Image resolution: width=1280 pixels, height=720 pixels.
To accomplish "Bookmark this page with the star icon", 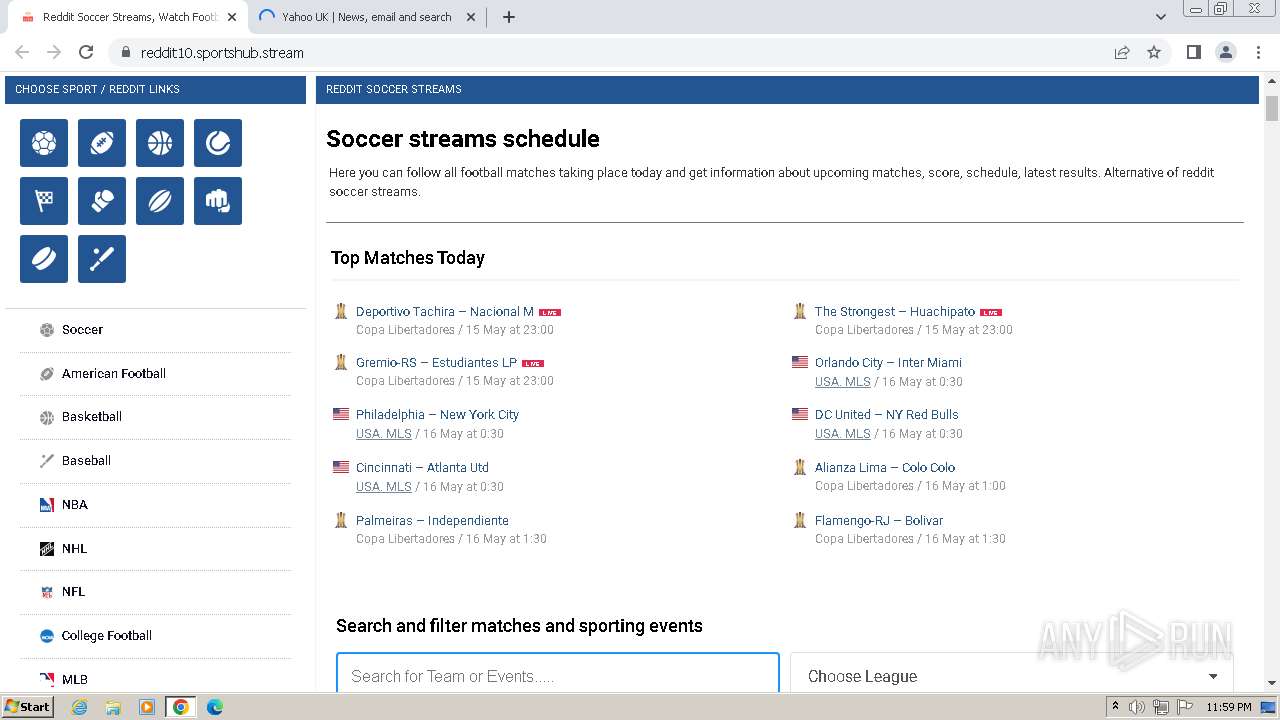I will [x=1154, y=52].
